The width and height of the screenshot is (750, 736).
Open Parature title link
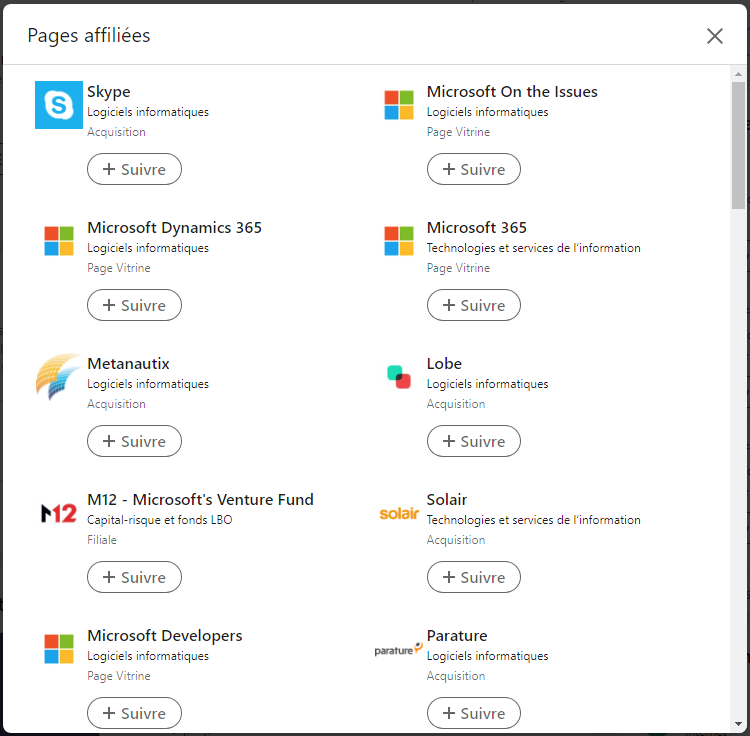point(457,636)
